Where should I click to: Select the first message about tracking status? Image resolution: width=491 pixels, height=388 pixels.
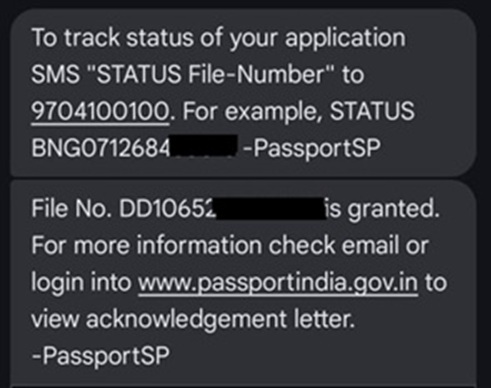pos(243,92)
